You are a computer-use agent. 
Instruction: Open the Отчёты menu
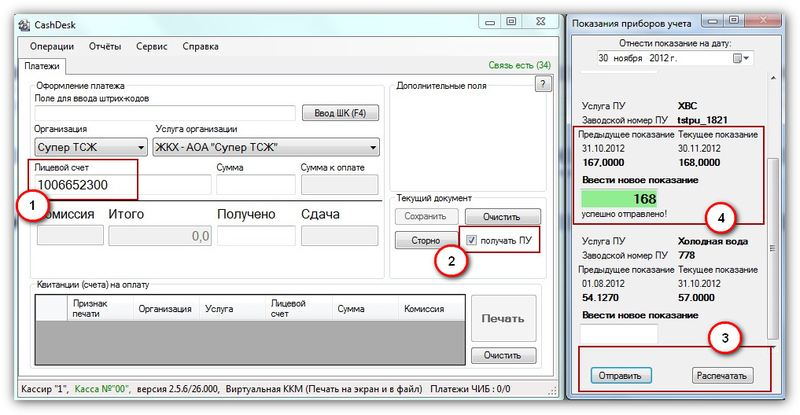(105, 46)
